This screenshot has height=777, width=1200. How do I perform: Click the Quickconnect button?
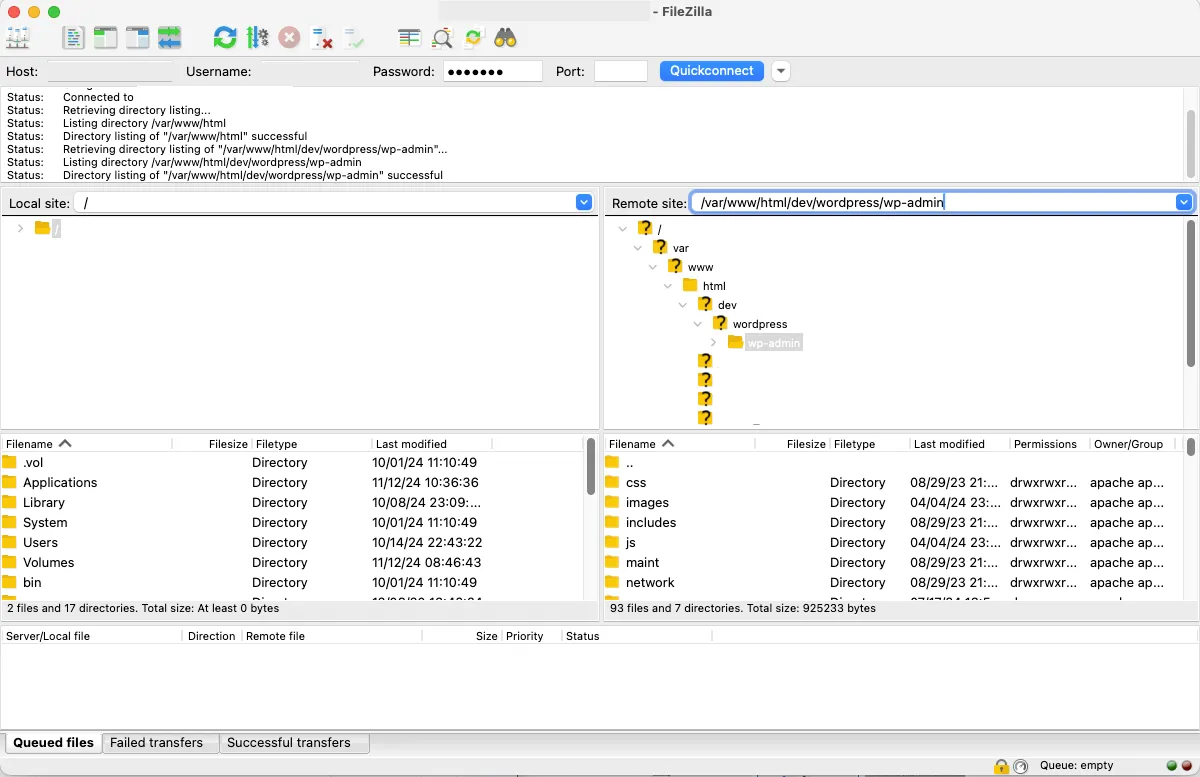coord(711,71)
